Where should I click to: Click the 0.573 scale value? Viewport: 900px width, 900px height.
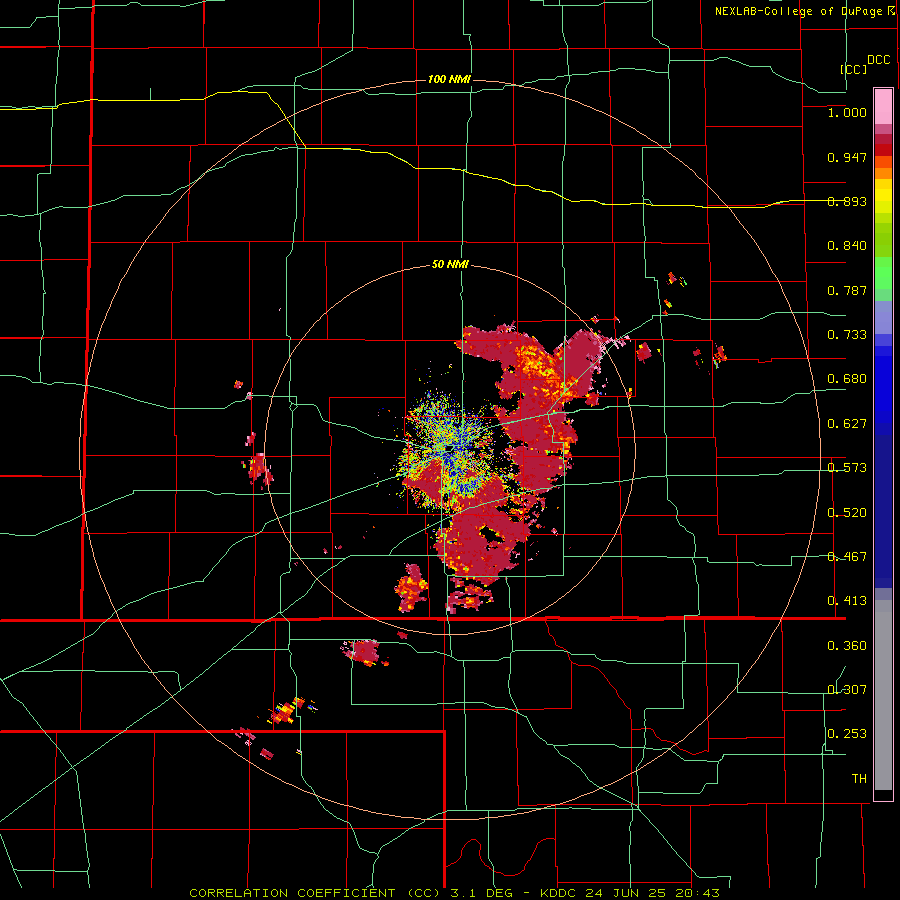[x=847, y=468]
